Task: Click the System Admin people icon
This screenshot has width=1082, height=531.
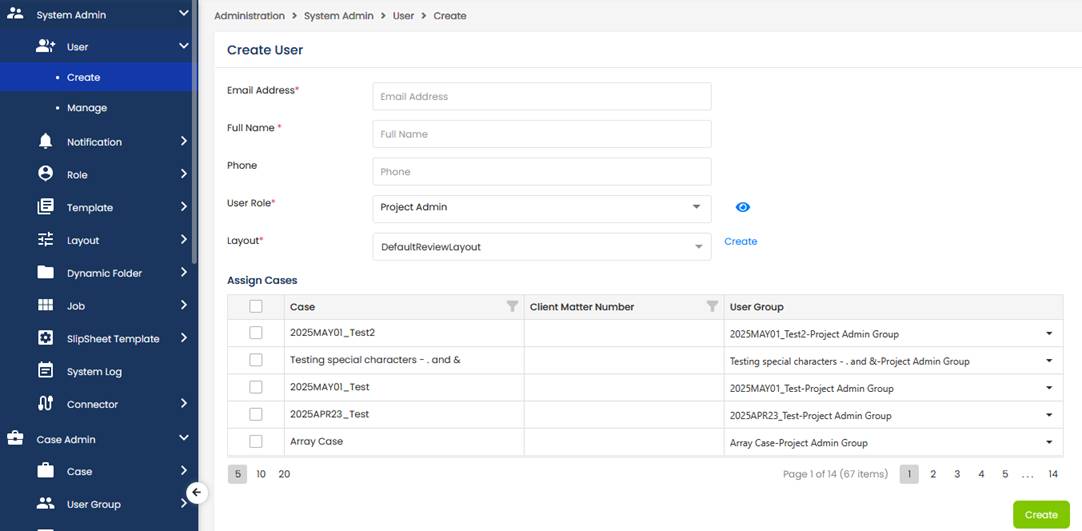Action: tap(15, 14)
